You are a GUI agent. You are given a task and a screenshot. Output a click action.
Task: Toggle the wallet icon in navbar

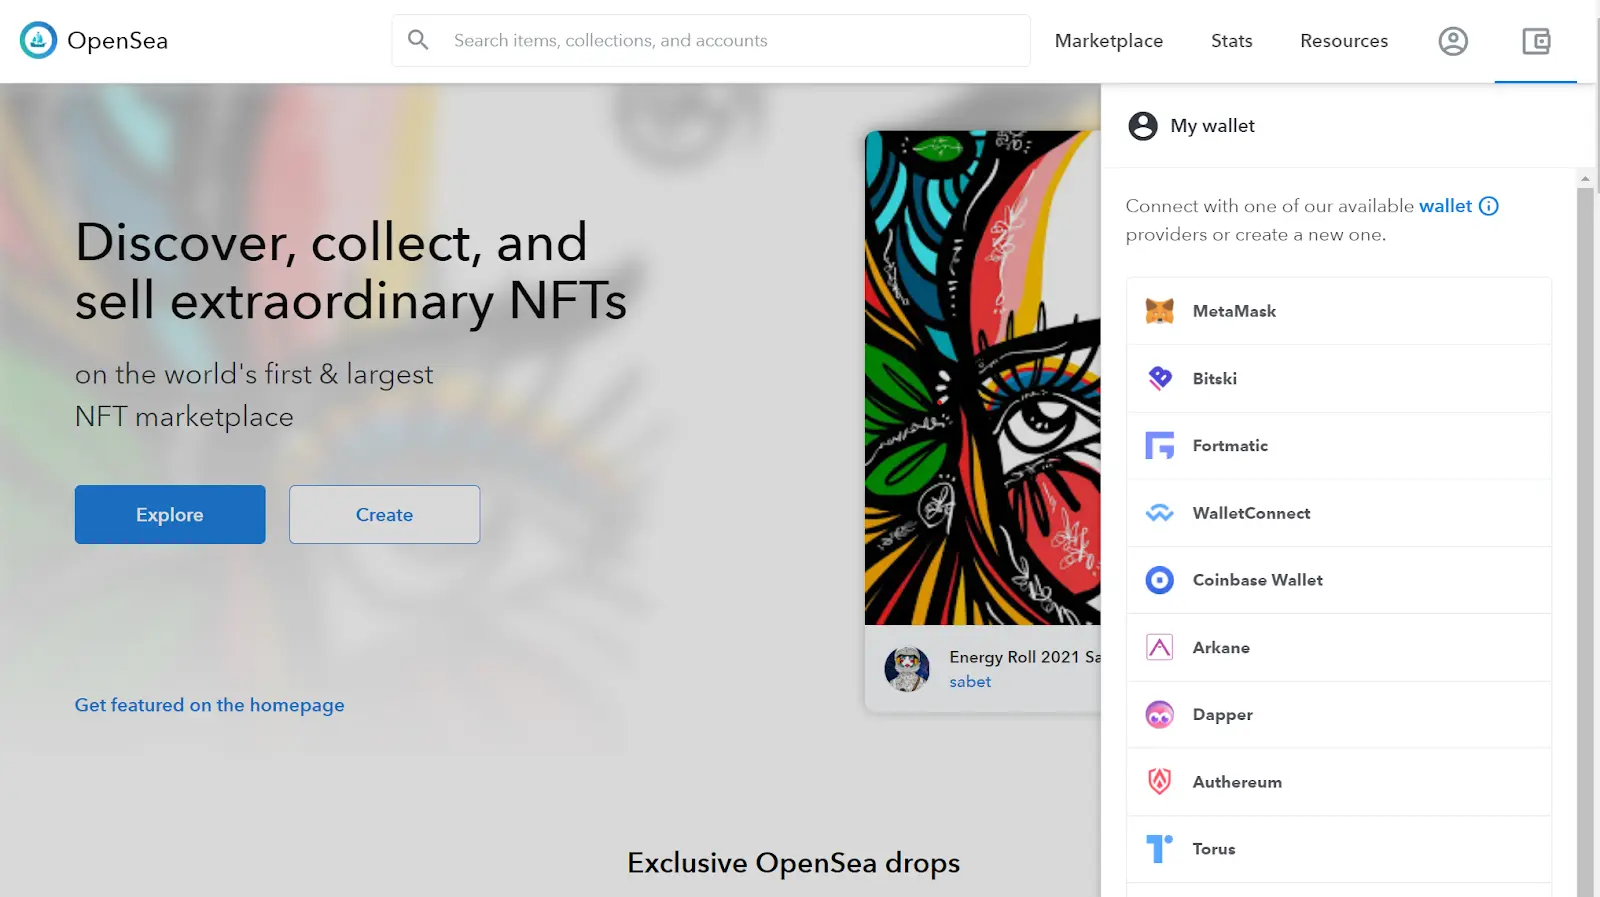(1535, 41)
